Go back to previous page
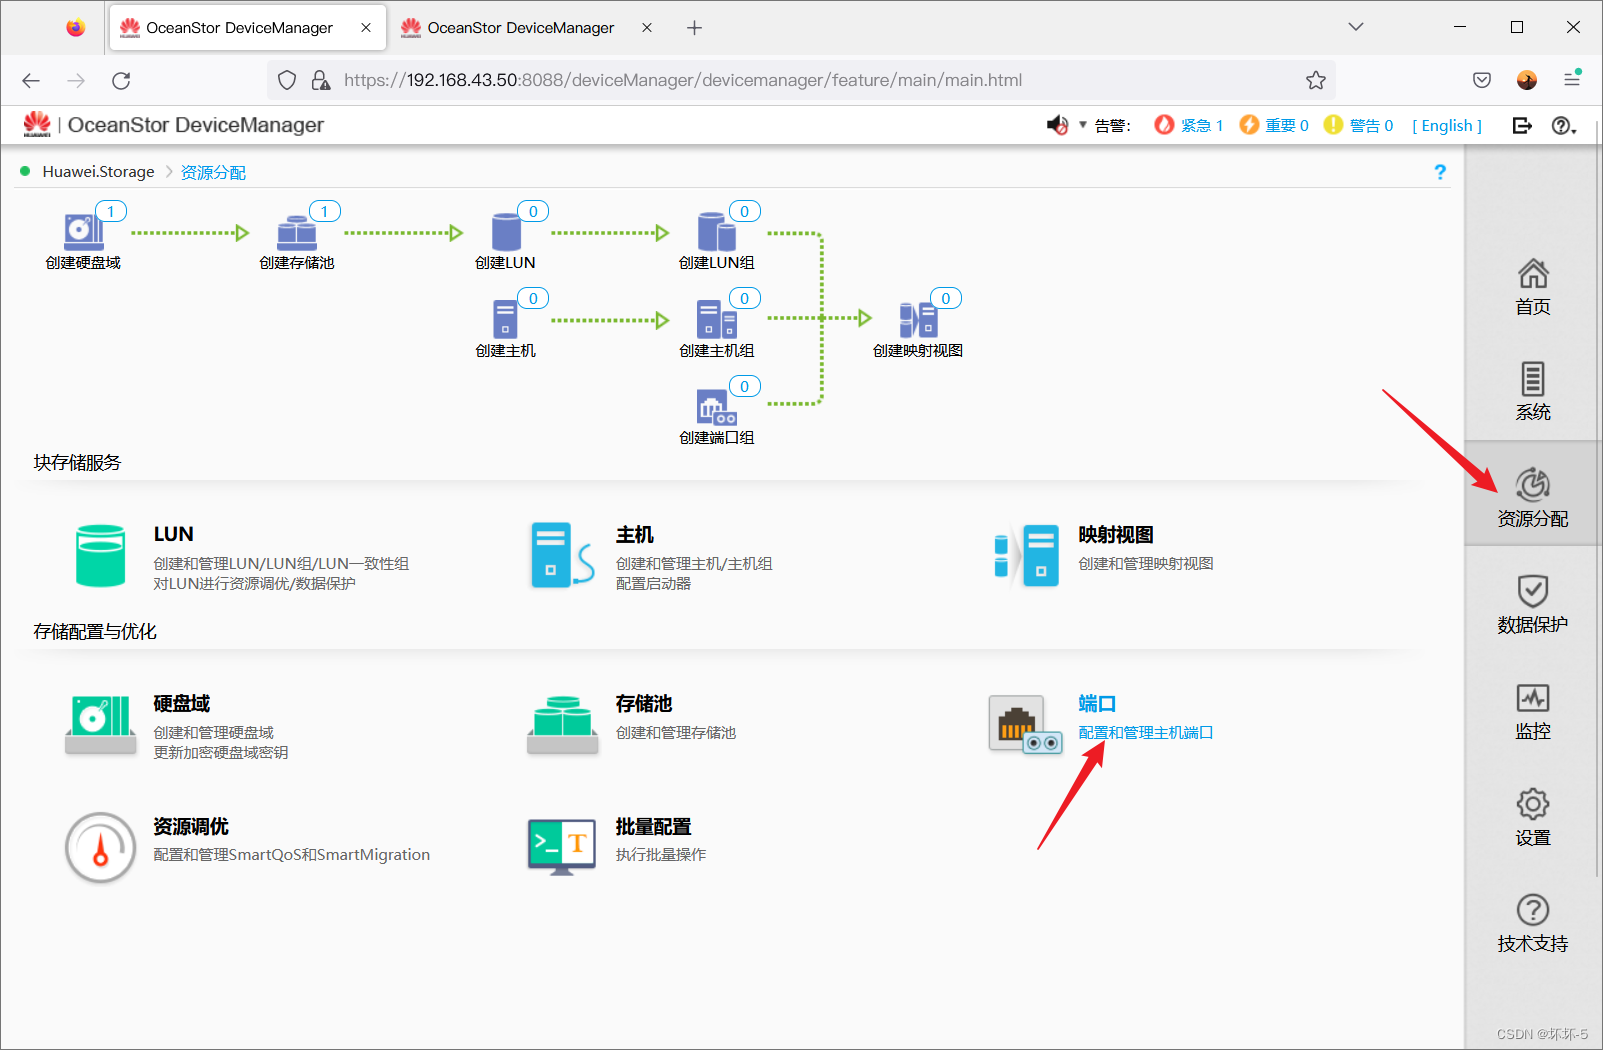 coord(31,80)
